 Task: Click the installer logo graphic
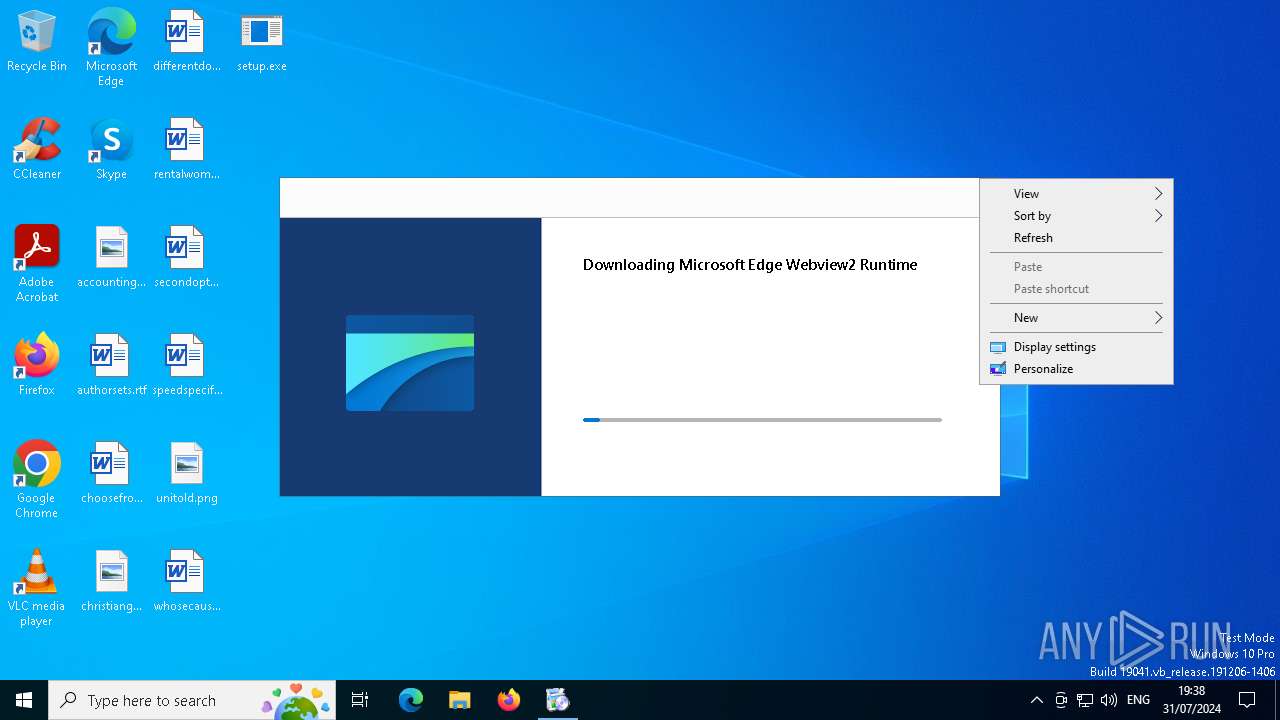pyautogui.click(x=410, y=363)
